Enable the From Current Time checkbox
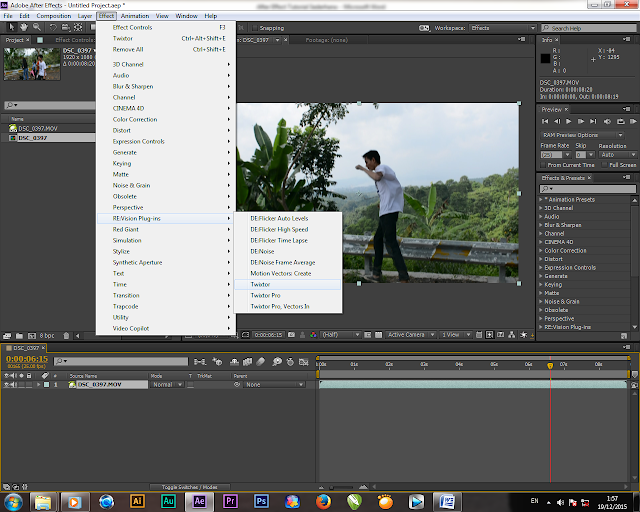This screenshot has width=640, height=512. [x=544, y=165]
